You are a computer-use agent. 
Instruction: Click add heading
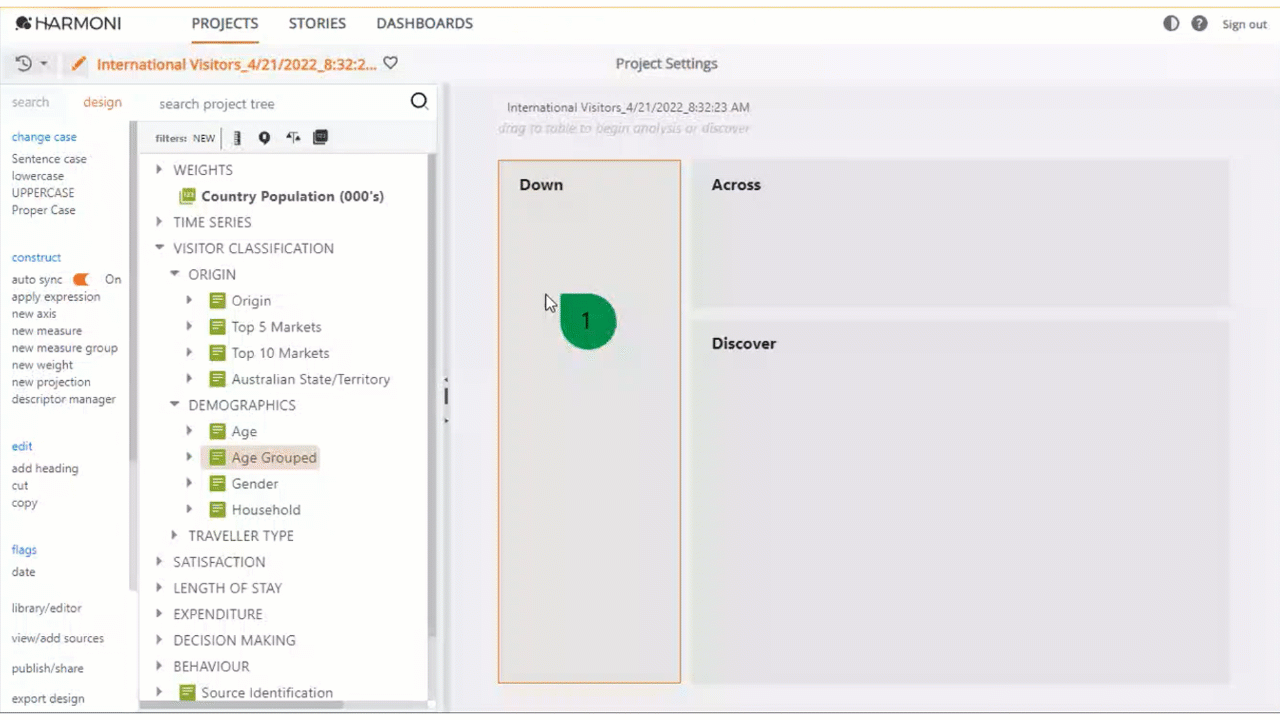pos(44,468)
